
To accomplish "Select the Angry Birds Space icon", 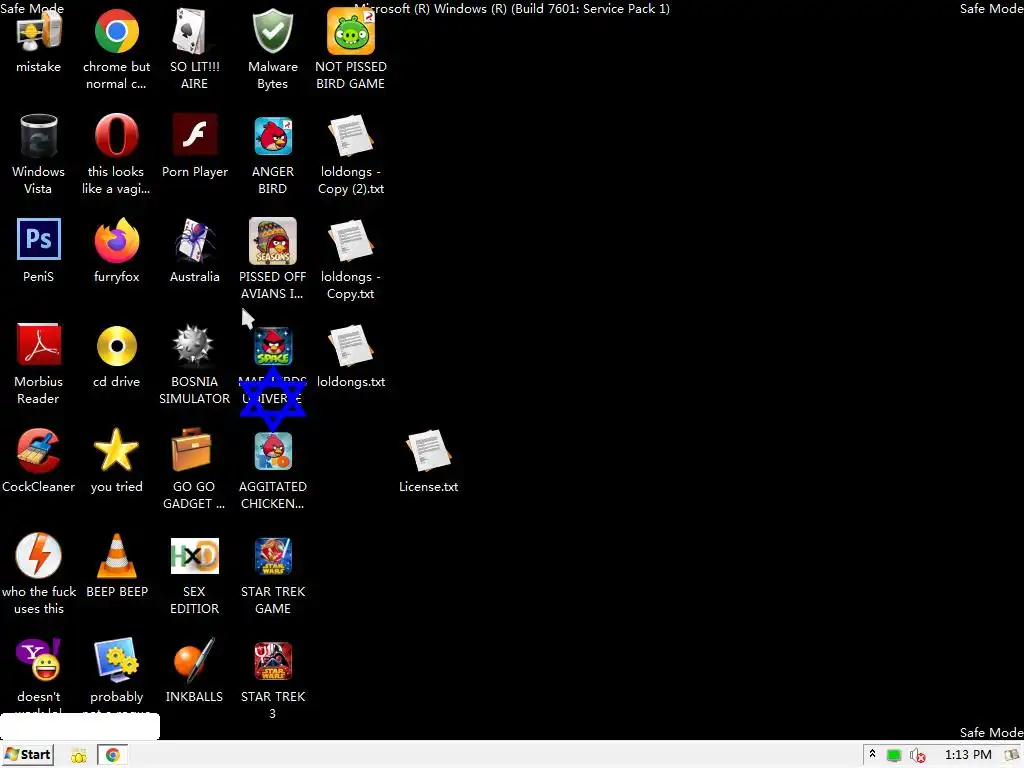I will pos(273,346).
